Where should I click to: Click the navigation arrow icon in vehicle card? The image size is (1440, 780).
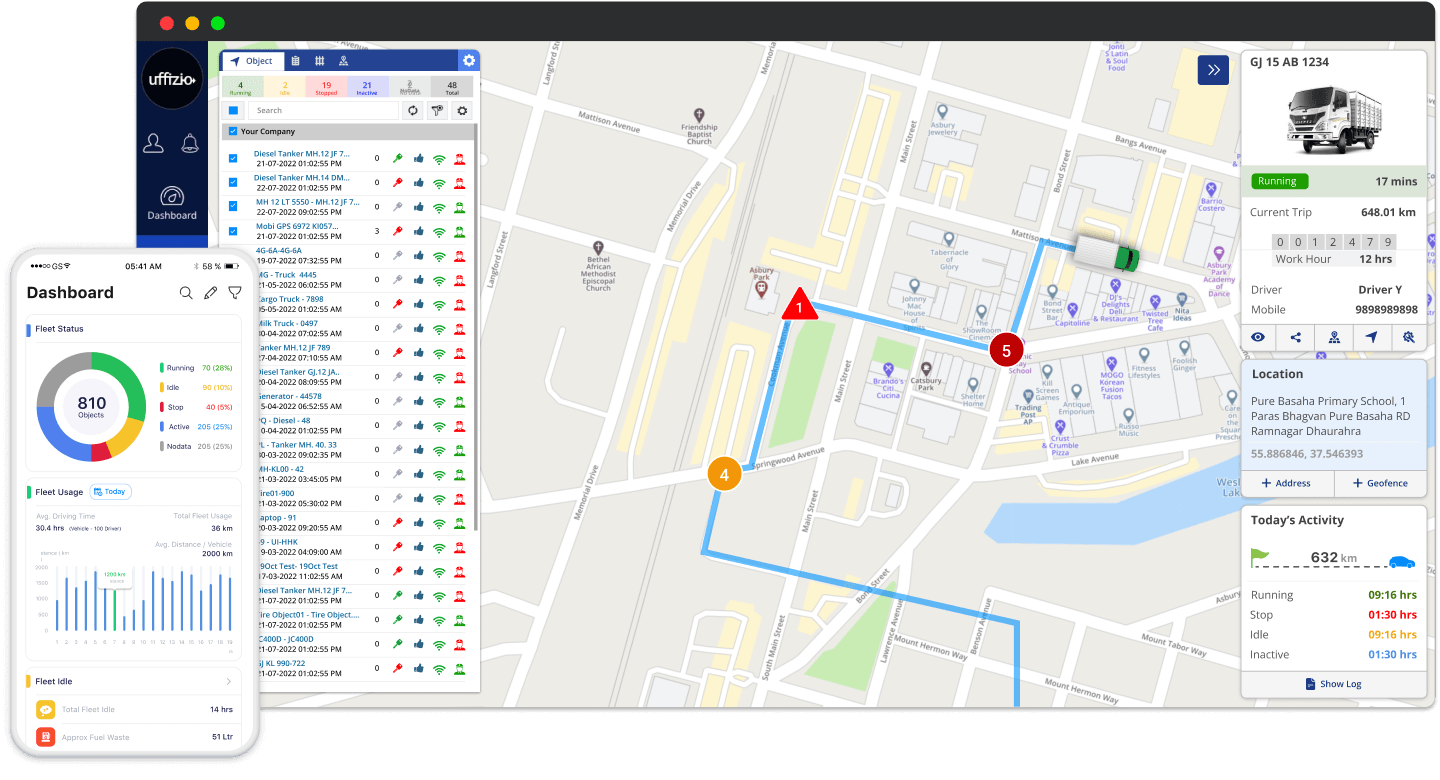(x=1371, y=338)
